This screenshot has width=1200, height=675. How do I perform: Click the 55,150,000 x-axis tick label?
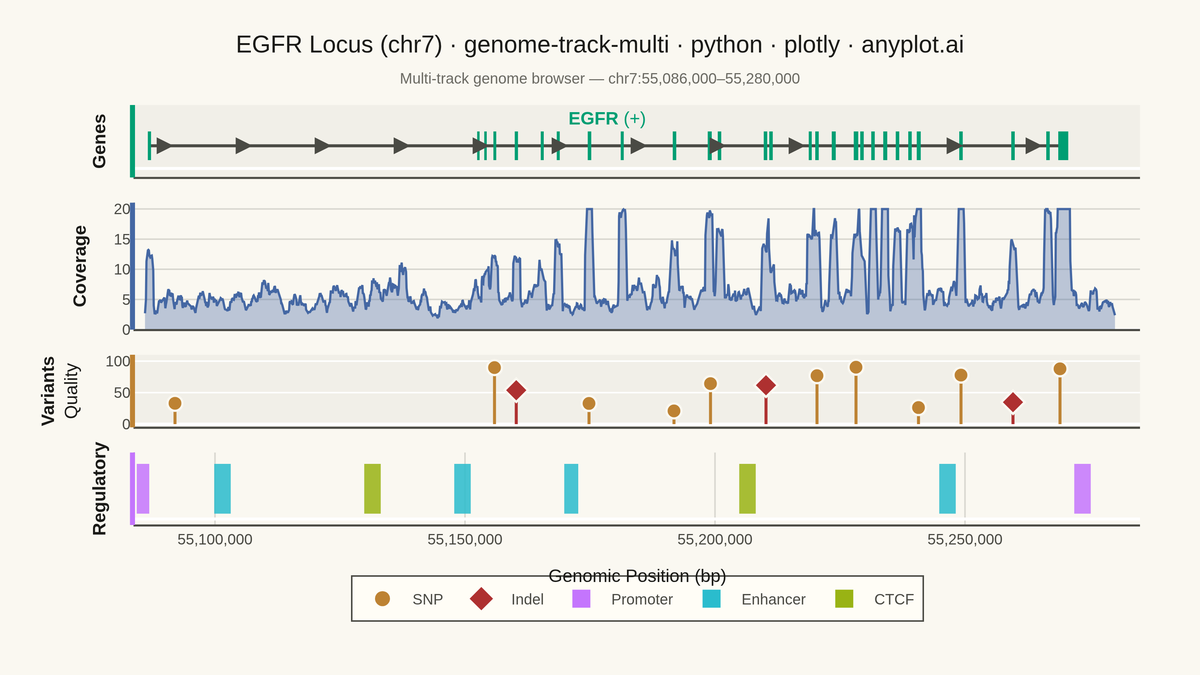pos(465,540)
